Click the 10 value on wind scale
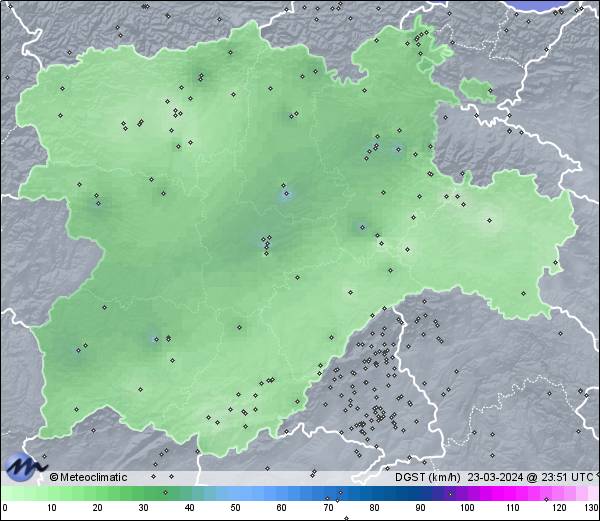Screen dimensions: 600x521 [x=52, y=508]
